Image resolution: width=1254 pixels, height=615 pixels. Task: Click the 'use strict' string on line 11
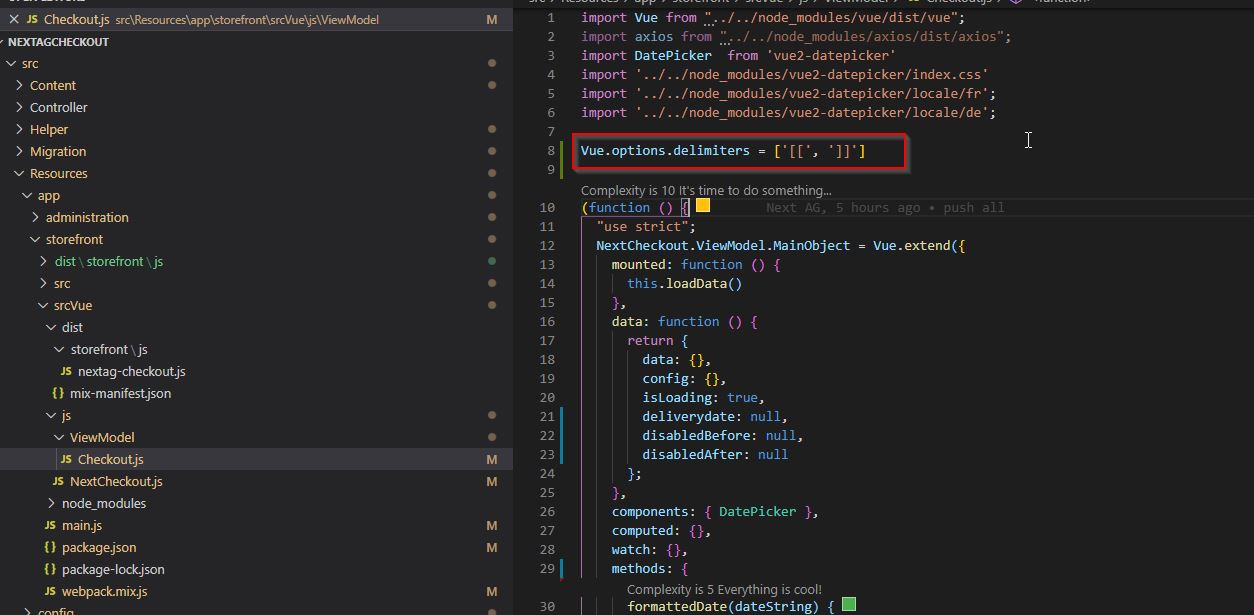pos(642,226)
